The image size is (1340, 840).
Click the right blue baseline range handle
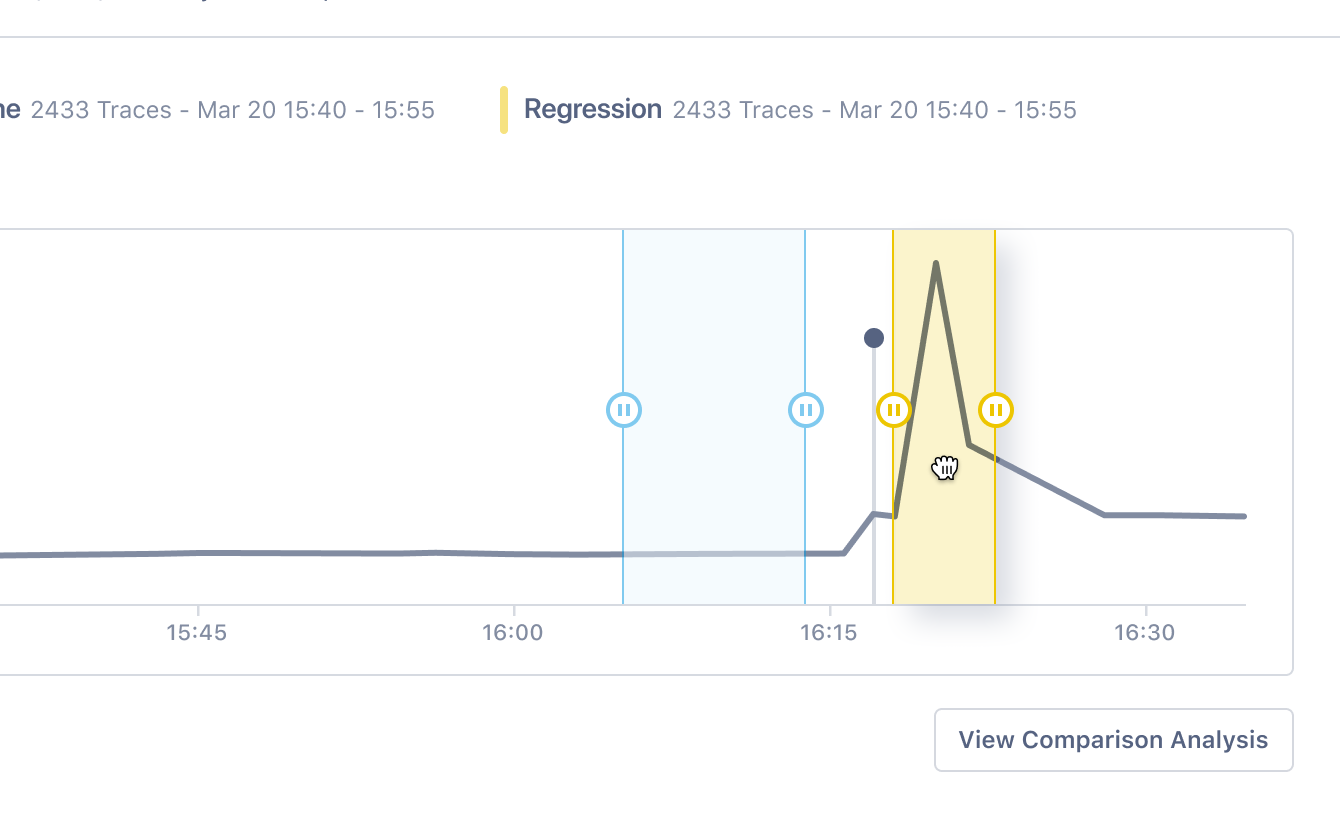pyautogui.click(x=806, y=410)
